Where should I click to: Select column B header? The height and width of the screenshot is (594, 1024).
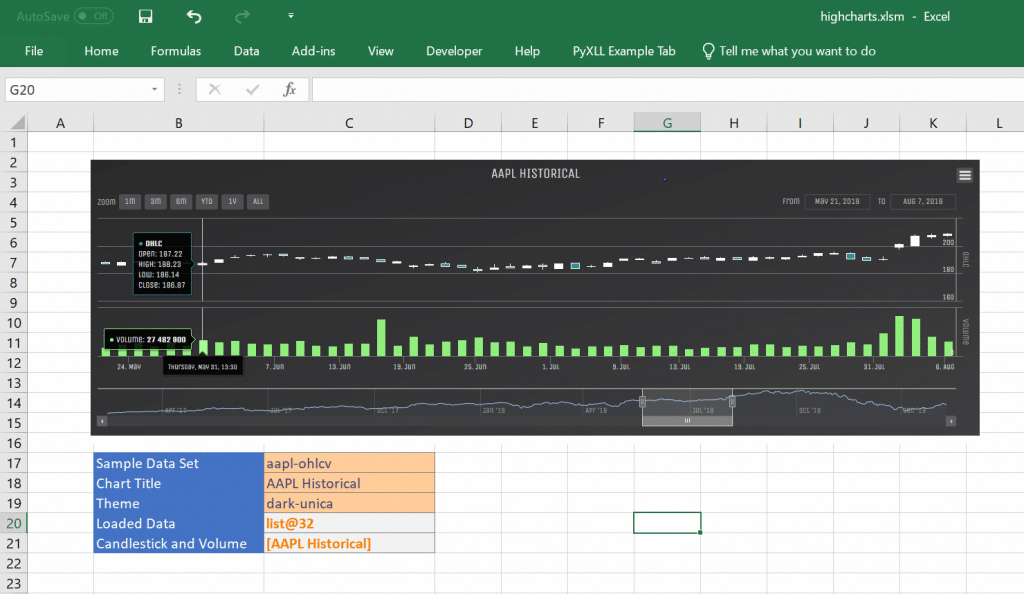click(178, 123)
